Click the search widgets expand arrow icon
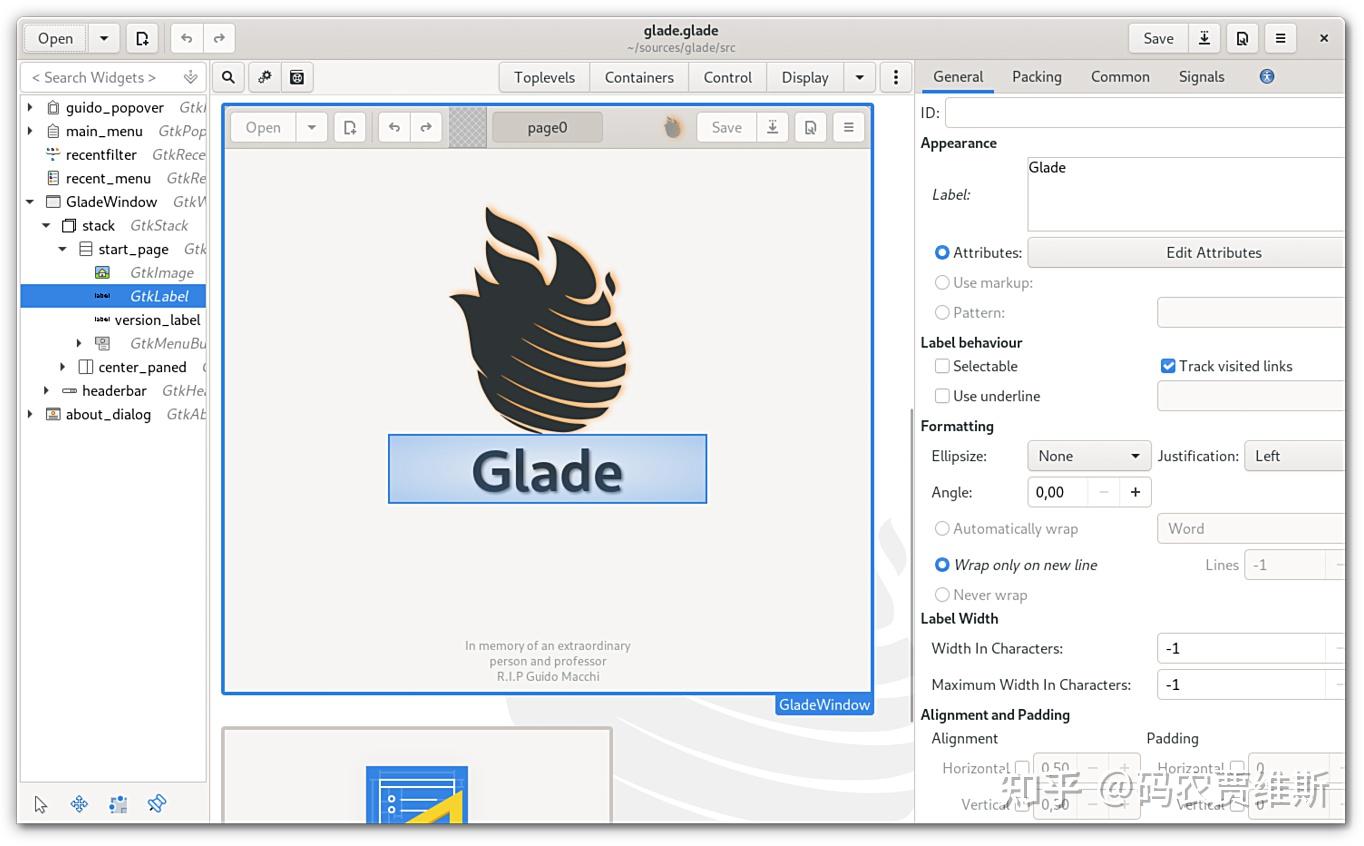1364x846 pixels. point(190,77)
